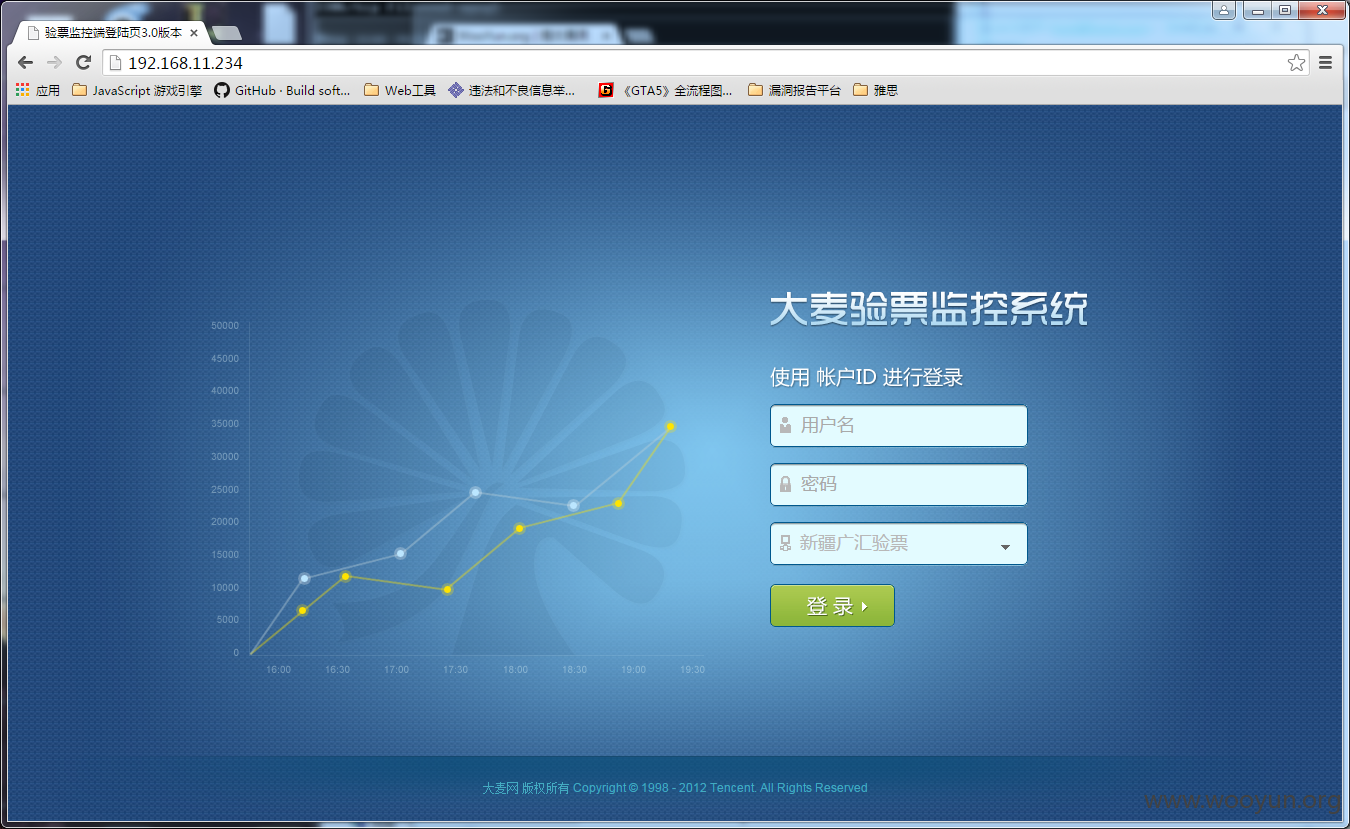Open the 违法和不良信息举报 bookmark

pyautogui.click(x=512, y=90)
